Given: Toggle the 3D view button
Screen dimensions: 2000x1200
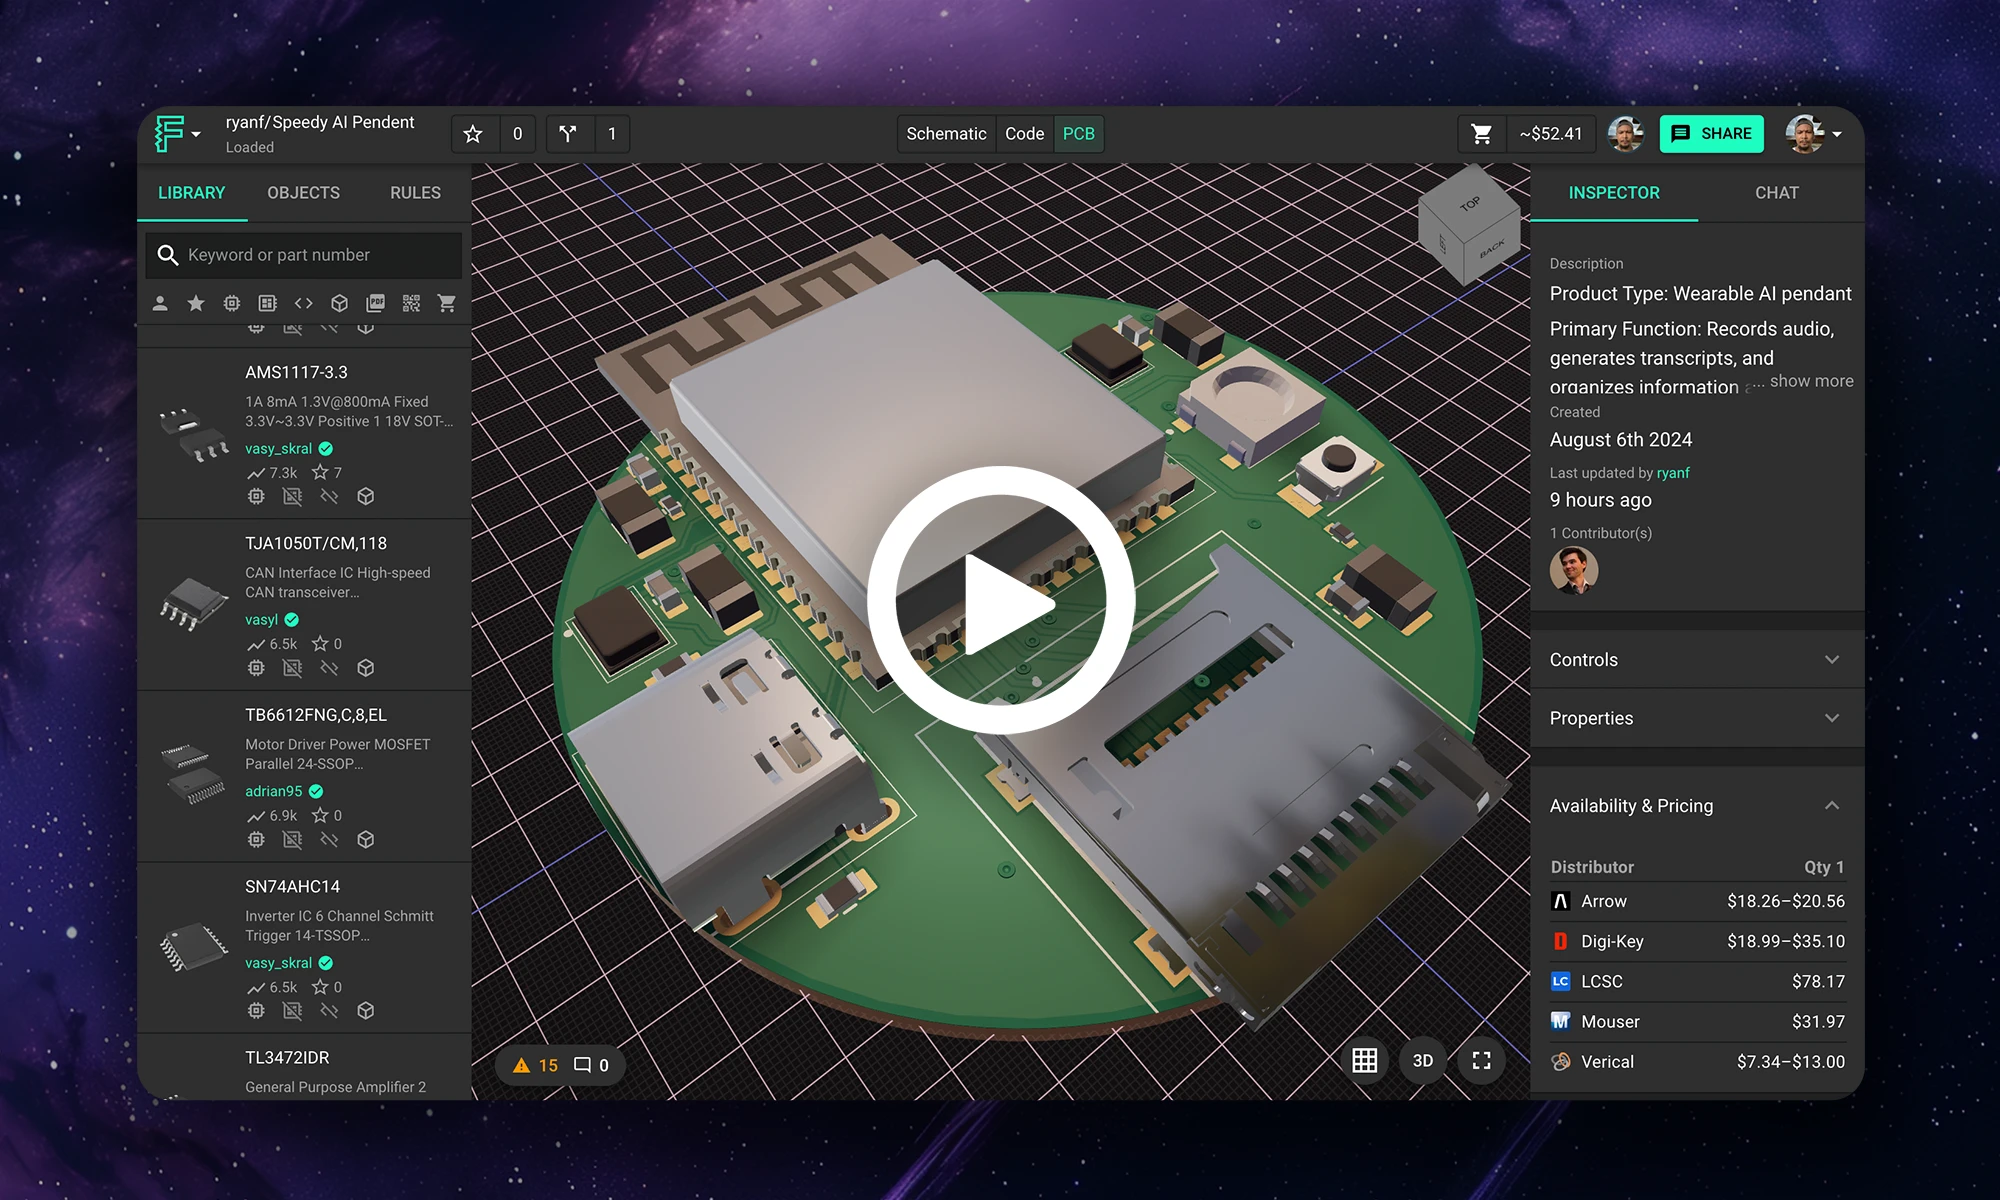Looking at the screenshot, I should point(1422,1061).
